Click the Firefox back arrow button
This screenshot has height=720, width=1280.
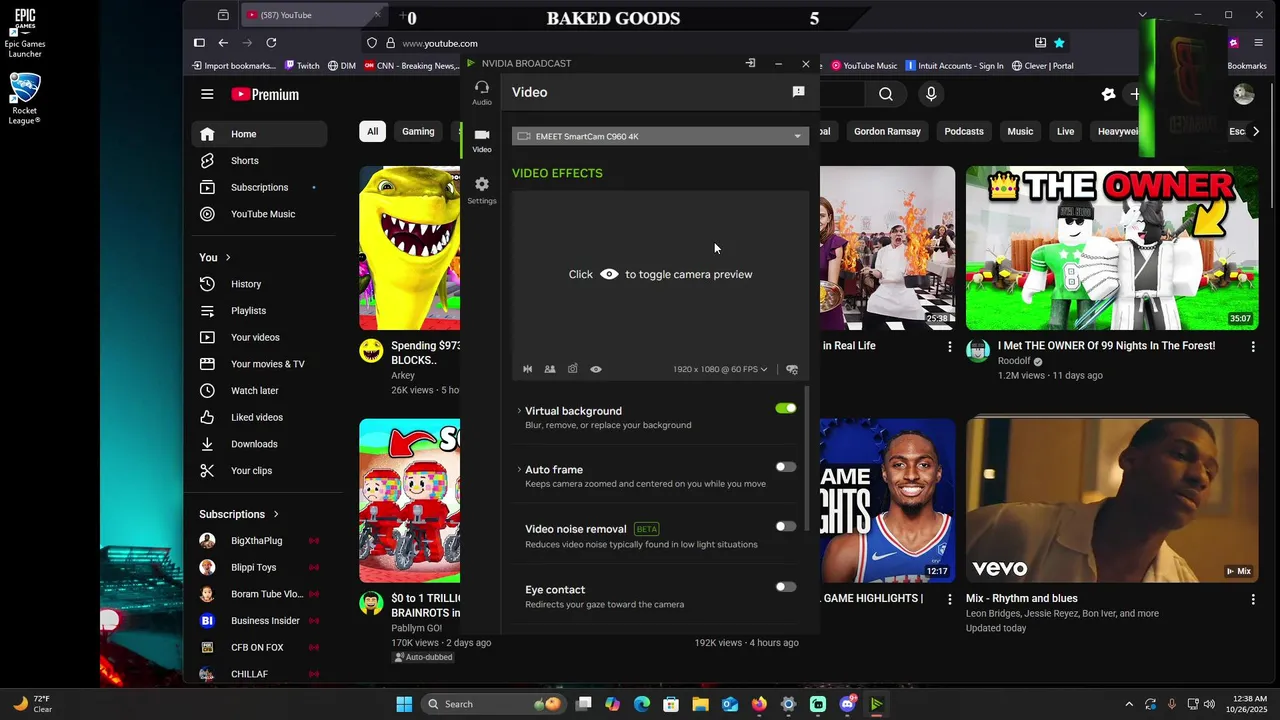[223, 43]
